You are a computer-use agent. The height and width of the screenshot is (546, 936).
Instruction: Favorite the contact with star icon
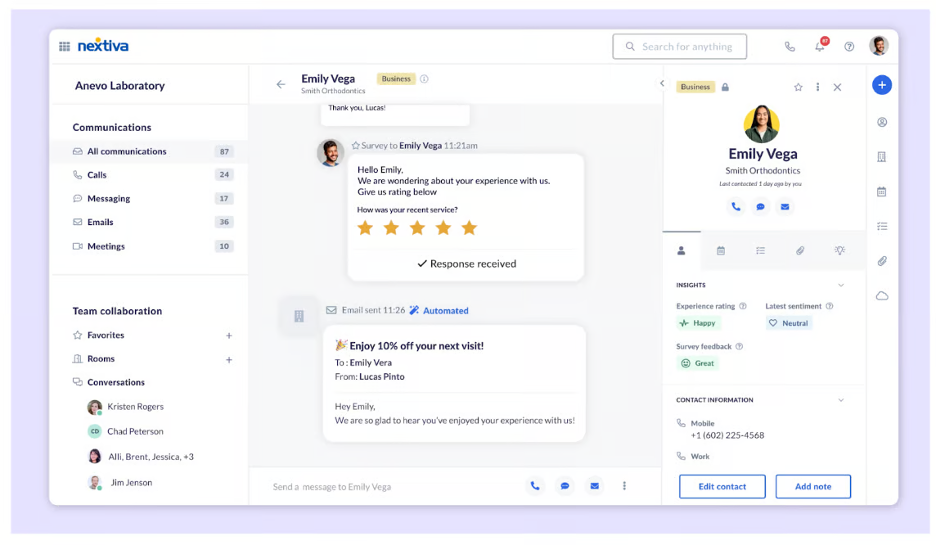point(798,87)
